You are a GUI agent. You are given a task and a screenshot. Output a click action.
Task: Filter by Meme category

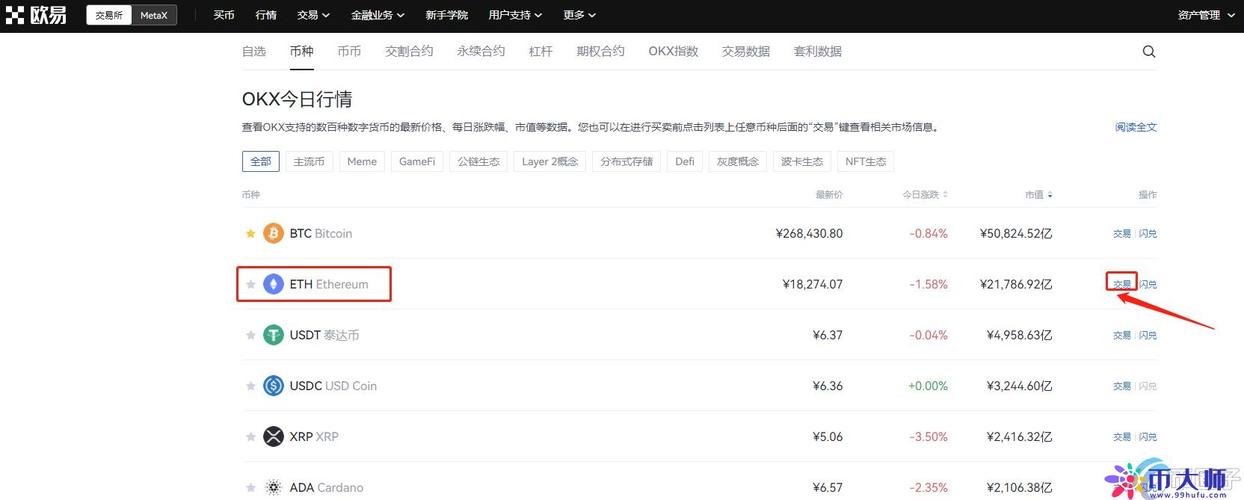tap(362, 161)
